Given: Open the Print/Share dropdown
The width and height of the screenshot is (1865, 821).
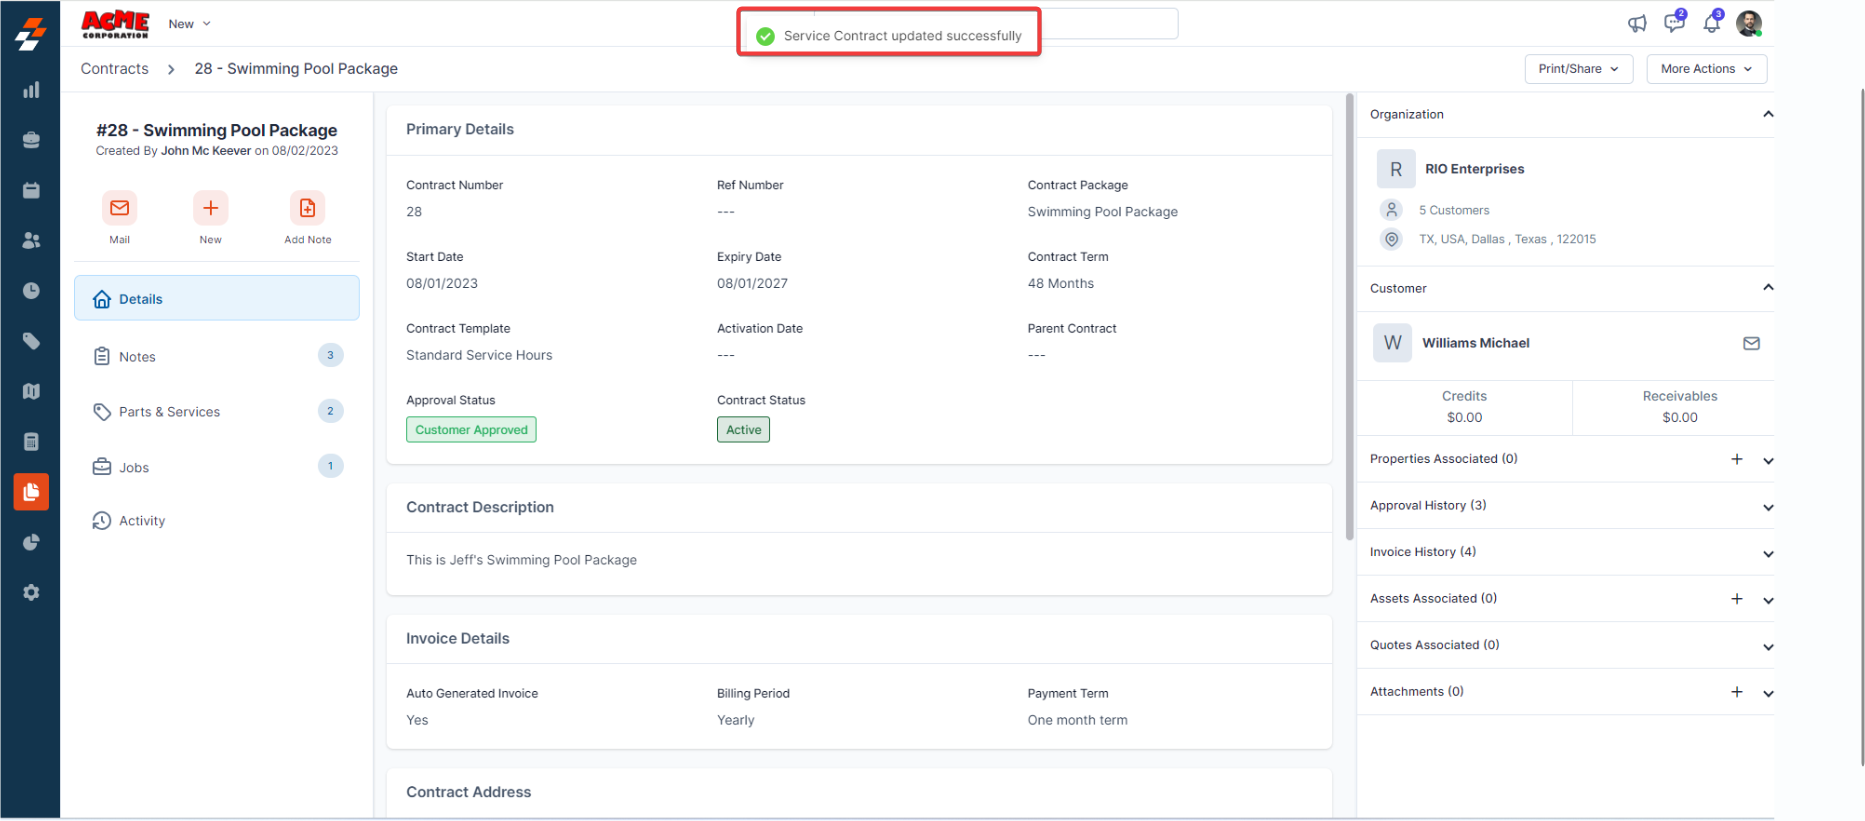Looking at the screenshot, I should point(1578,69).
